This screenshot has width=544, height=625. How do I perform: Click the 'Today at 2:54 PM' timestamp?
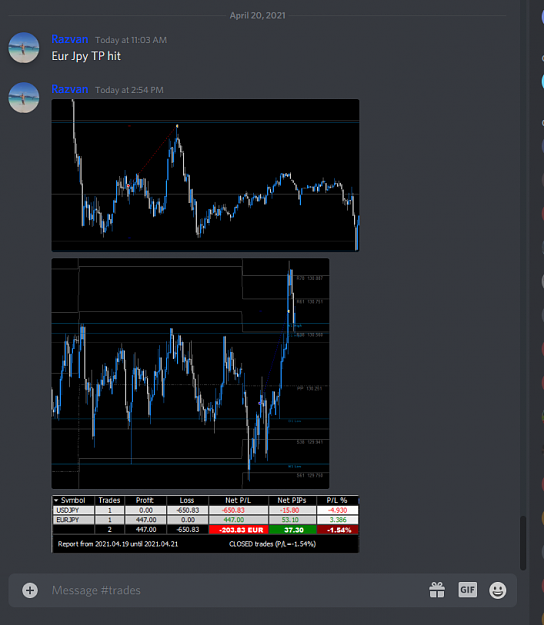tap(129, 90)
